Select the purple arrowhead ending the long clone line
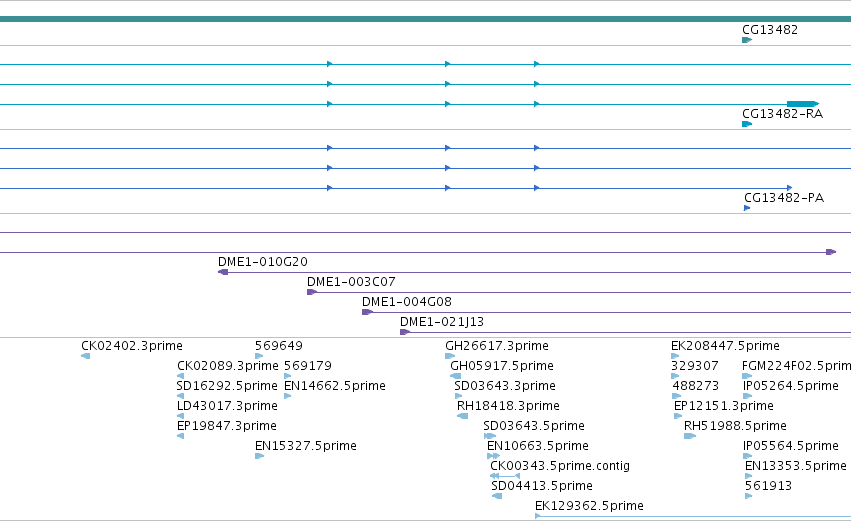 tap(831, 252)
